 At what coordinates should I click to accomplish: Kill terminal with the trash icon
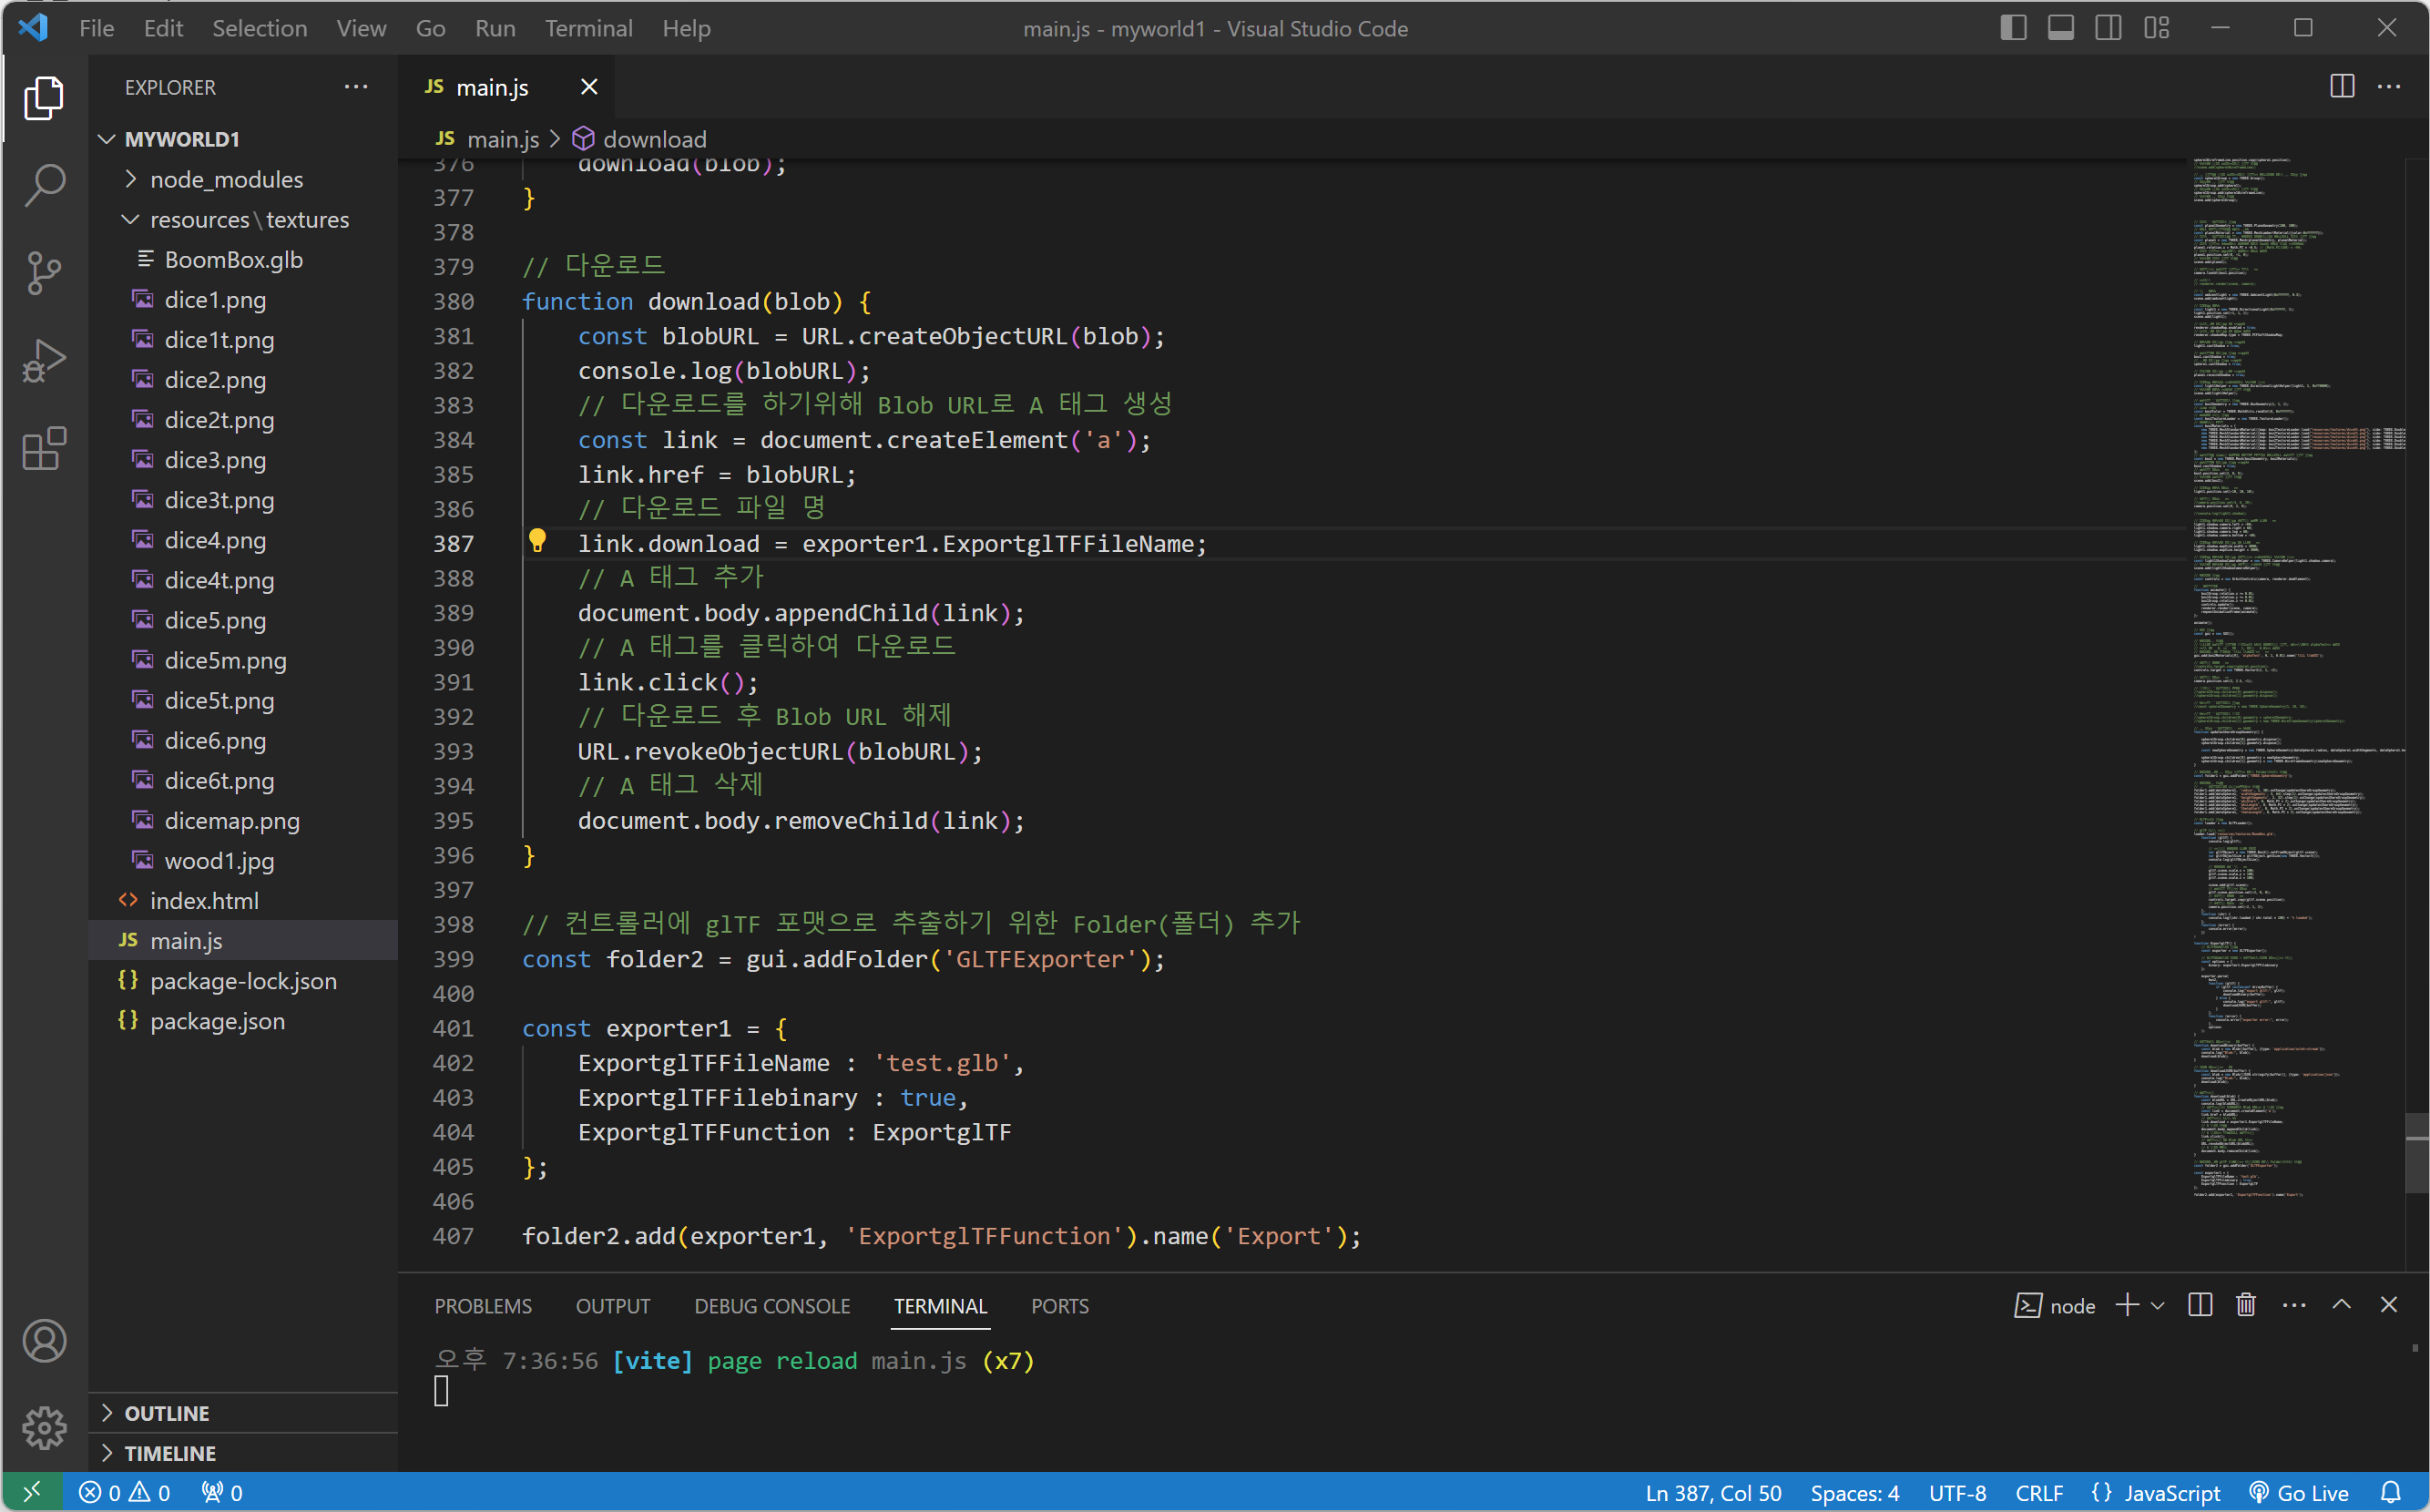pyautogui.click(x=2246, y=1305)
